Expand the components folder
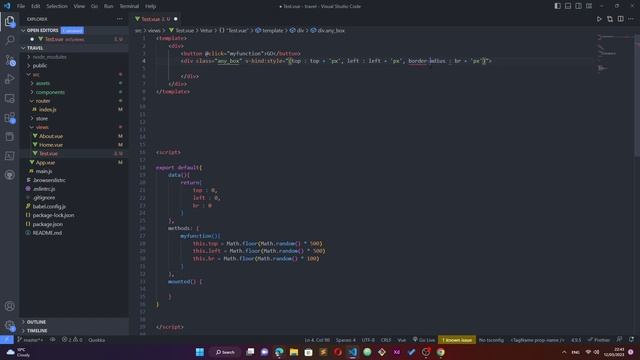Image resolution: width=640 pixels, height=360 pixels. tap(50, 92)
